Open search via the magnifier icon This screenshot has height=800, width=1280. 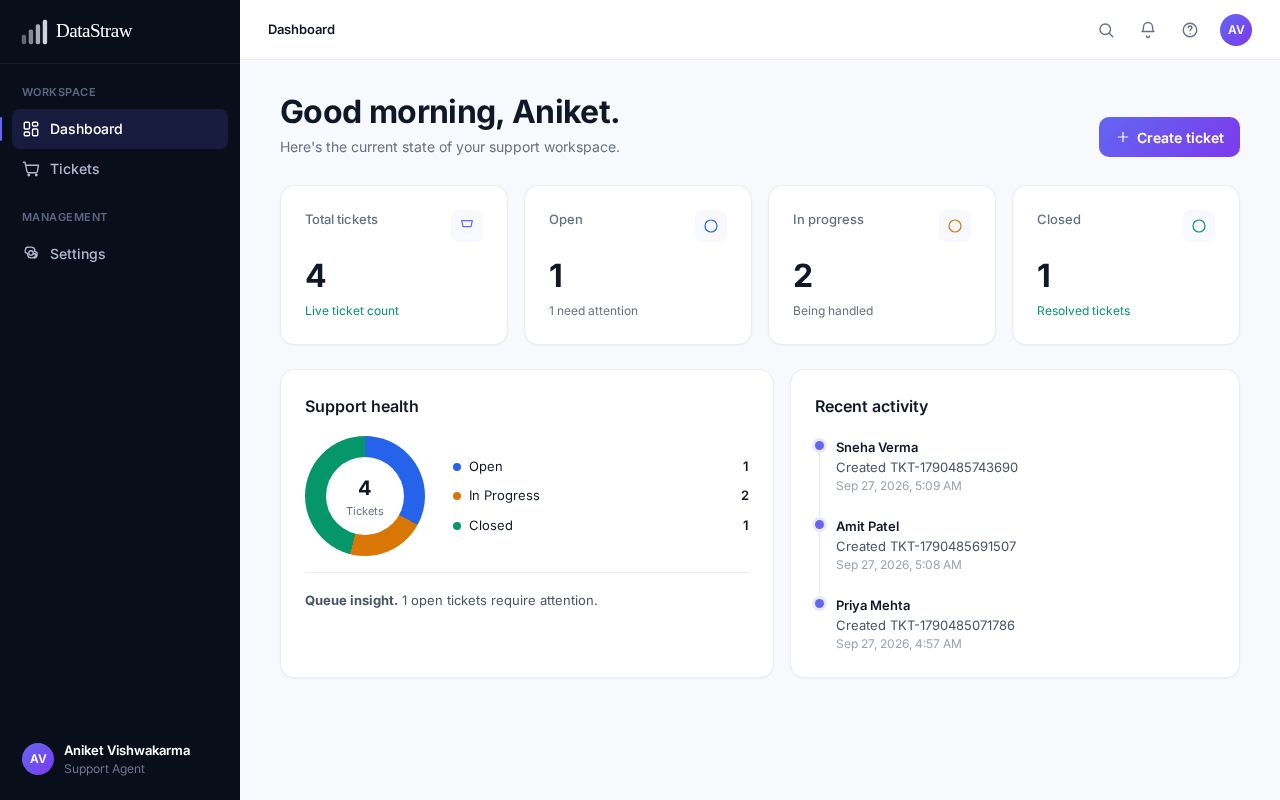coord(1106,30)
